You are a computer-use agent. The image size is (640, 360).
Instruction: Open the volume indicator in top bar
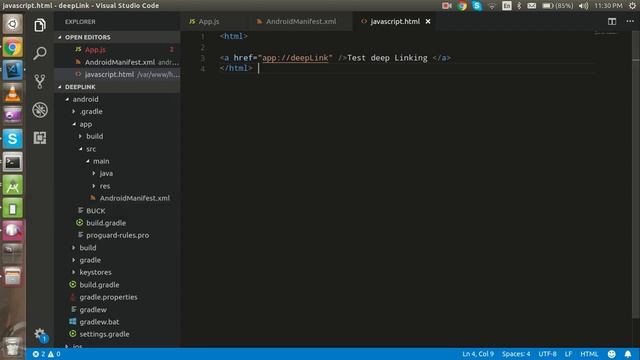point(584,6)
